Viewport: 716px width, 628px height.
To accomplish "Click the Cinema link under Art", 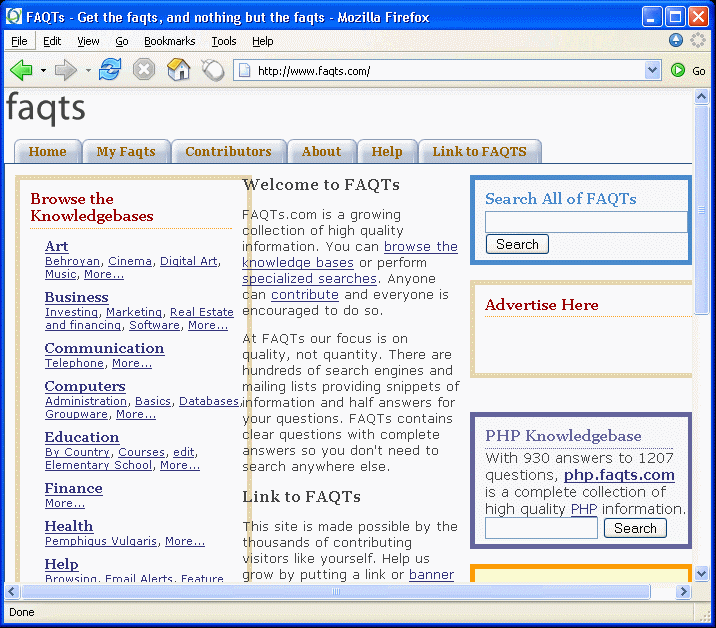I will (130, 261).
